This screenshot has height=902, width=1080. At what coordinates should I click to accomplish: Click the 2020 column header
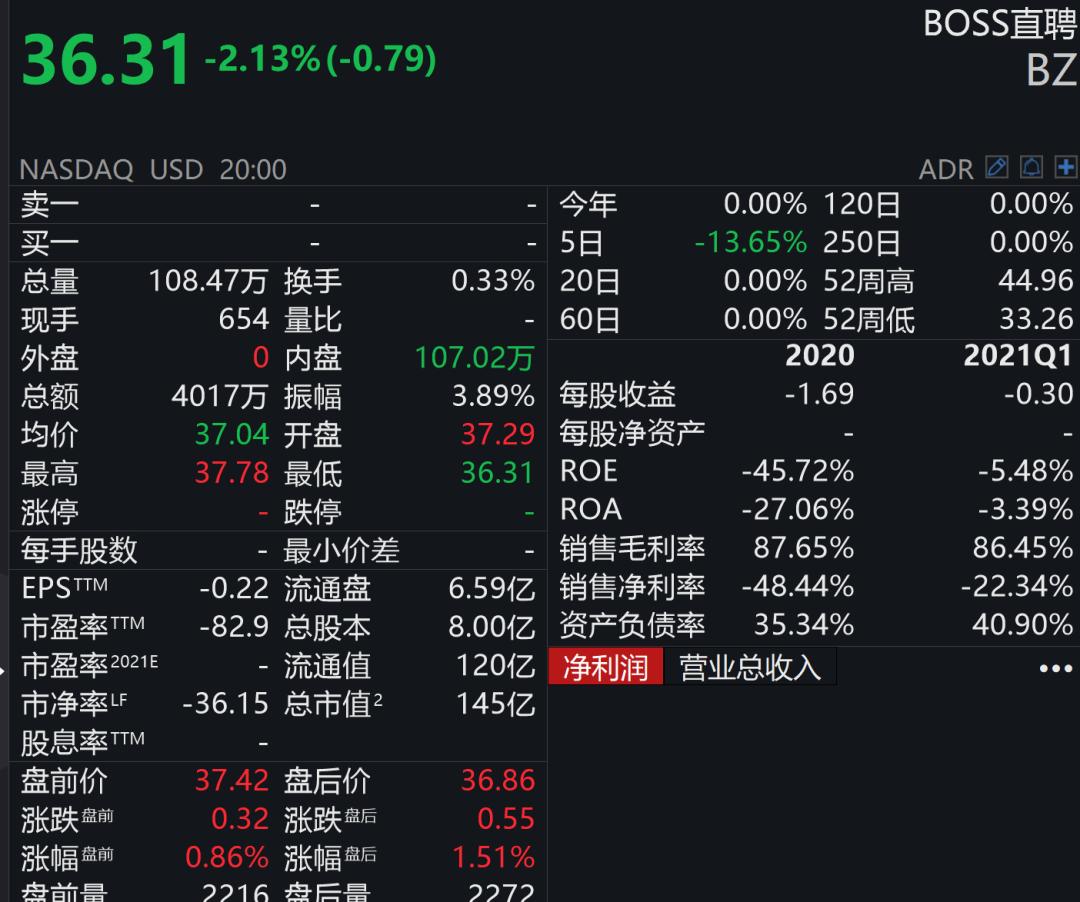click(x=821, y=356)
